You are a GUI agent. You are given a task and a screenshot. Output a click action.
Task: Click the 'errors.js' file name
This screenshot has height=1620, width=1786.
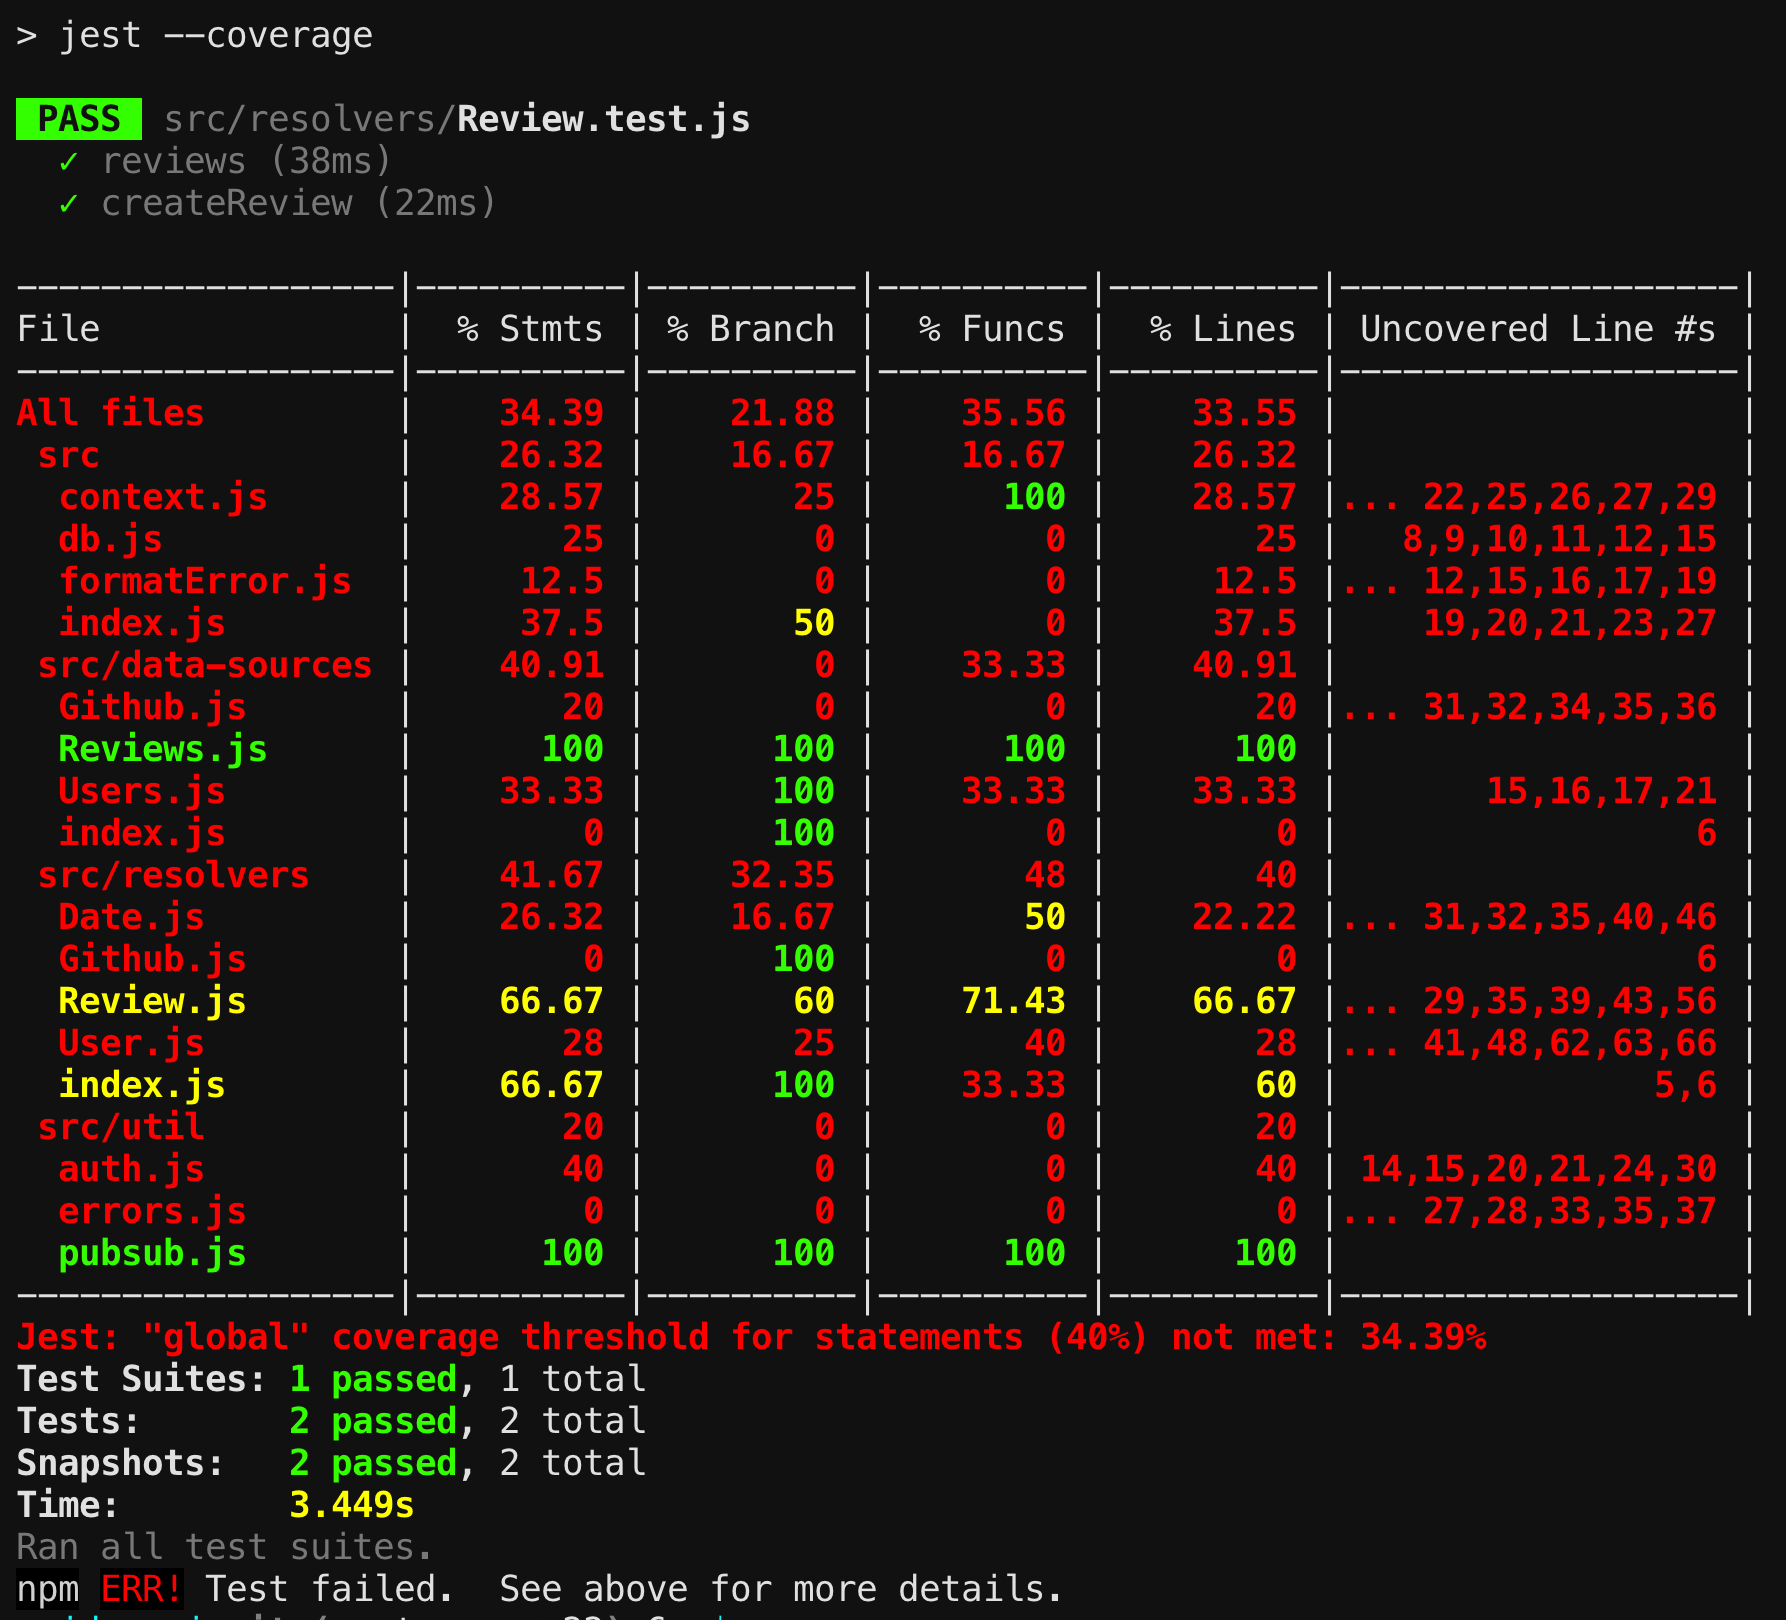click(153, 1211)
